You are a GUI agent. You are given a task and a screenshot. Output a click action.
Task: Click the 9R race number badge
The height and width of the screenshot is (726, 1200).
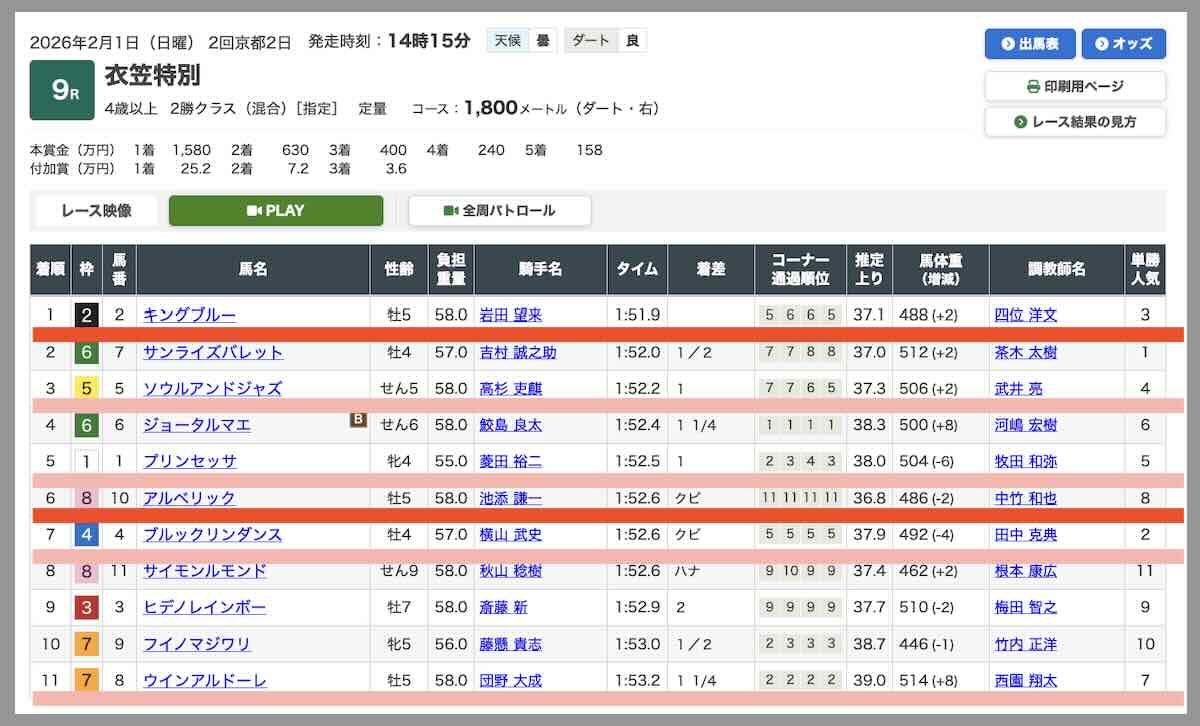coord(62,91)
